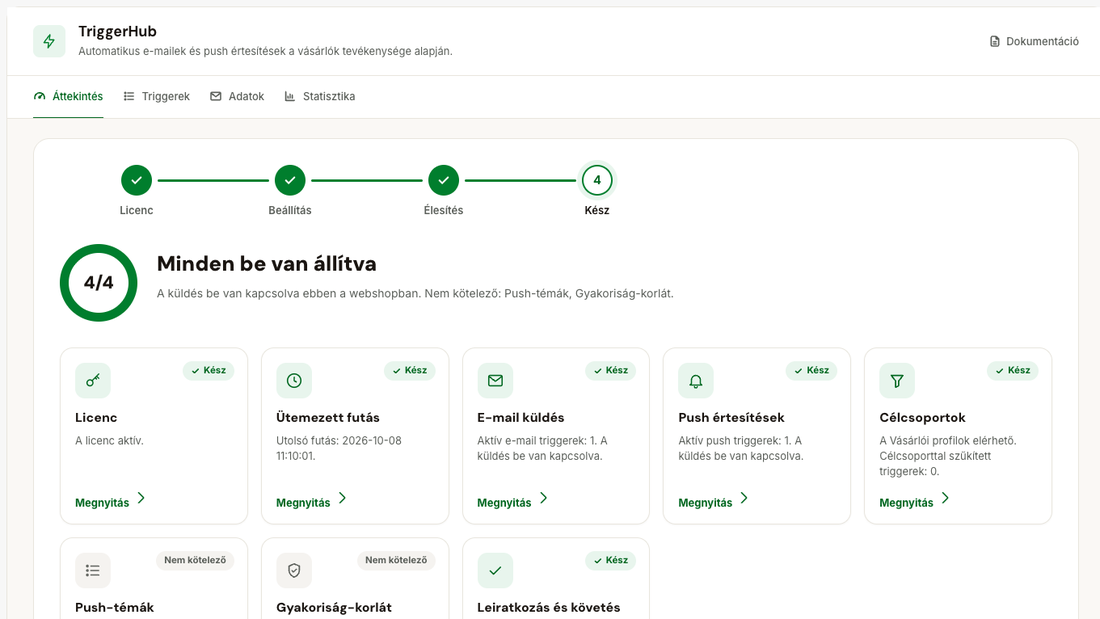Open Megnyitás link on Licenc card
The image size is (1100, 619).
(x=110, y=501)
